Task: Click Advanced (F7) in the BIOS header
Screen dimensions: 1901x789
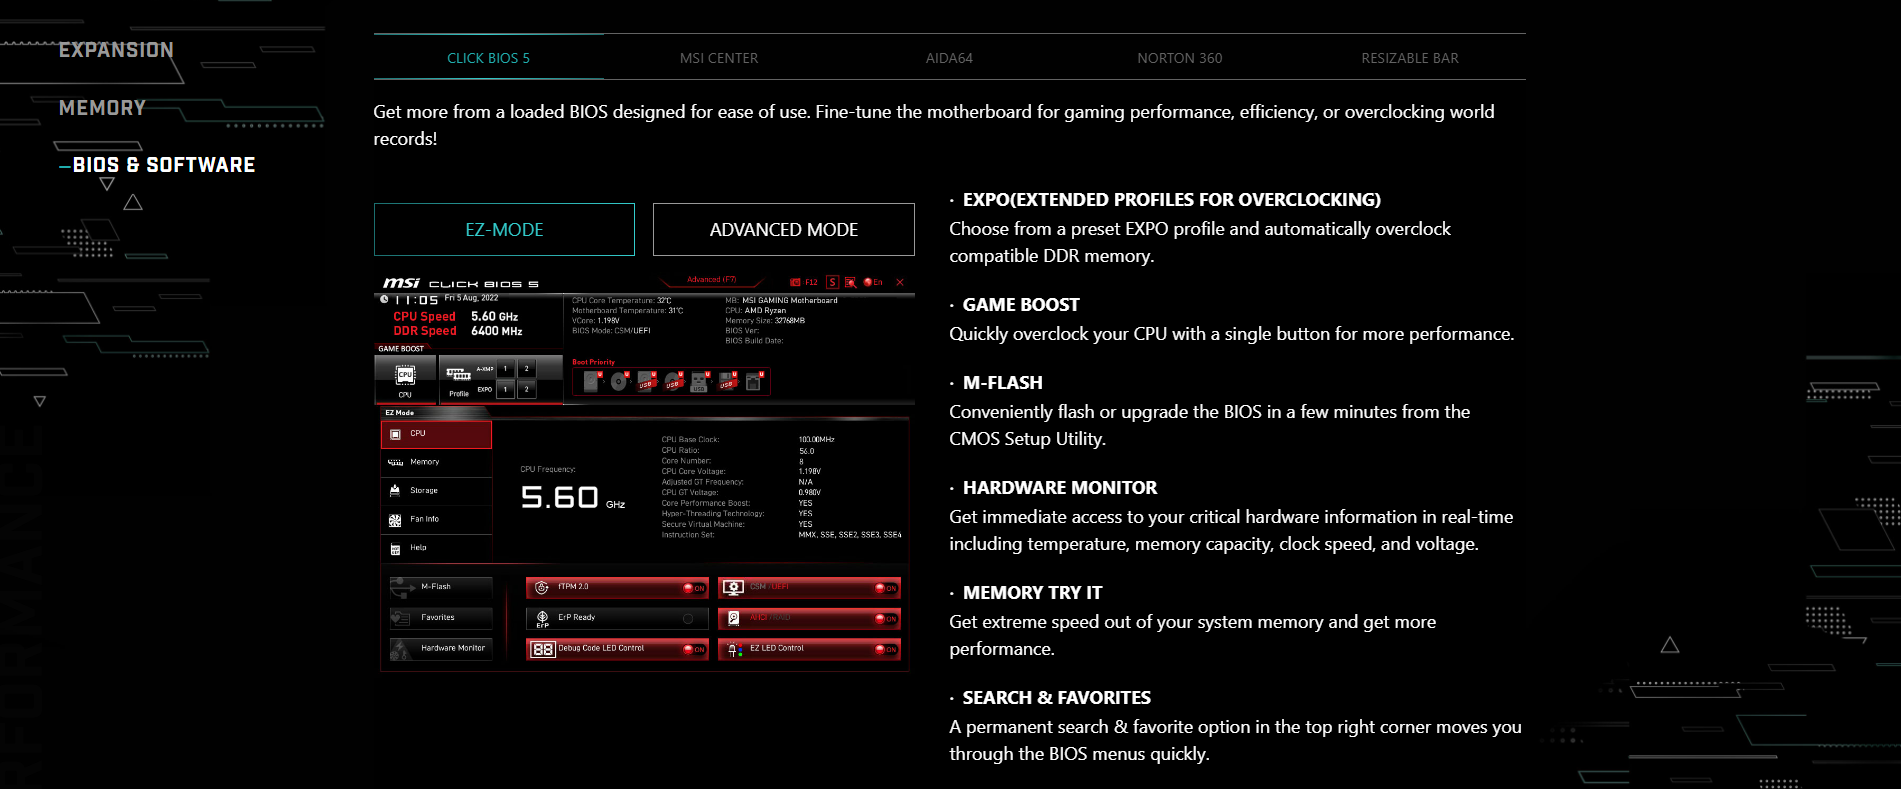Action: pos(711,280)
